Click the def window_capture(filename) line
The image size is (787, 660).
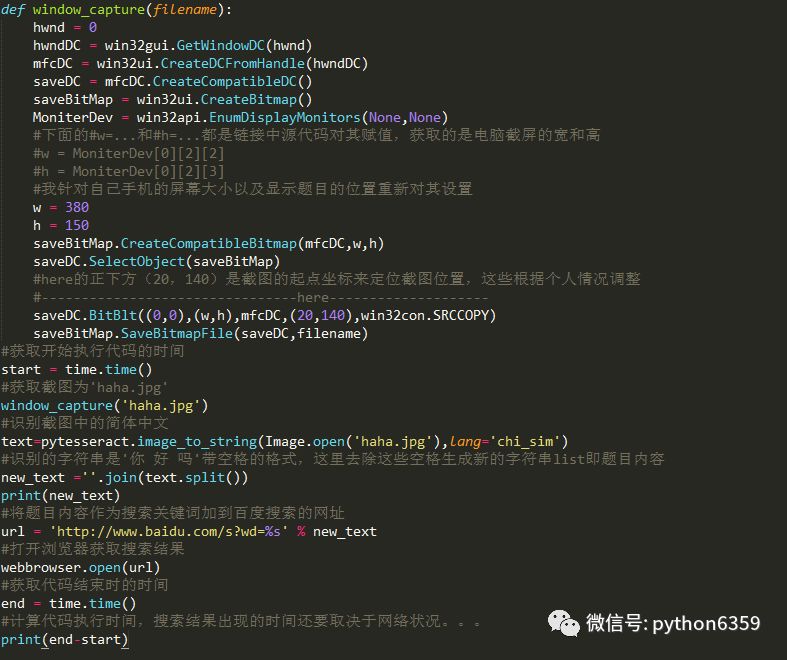(x=116, y=10)
